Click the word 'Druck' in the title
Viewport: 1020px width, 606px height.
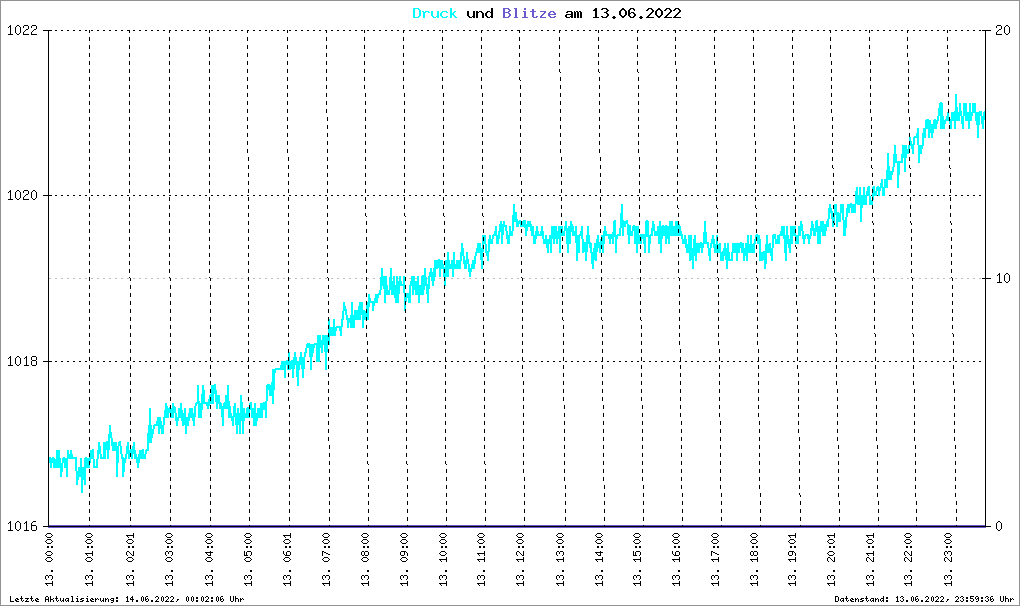coord(435,13)
